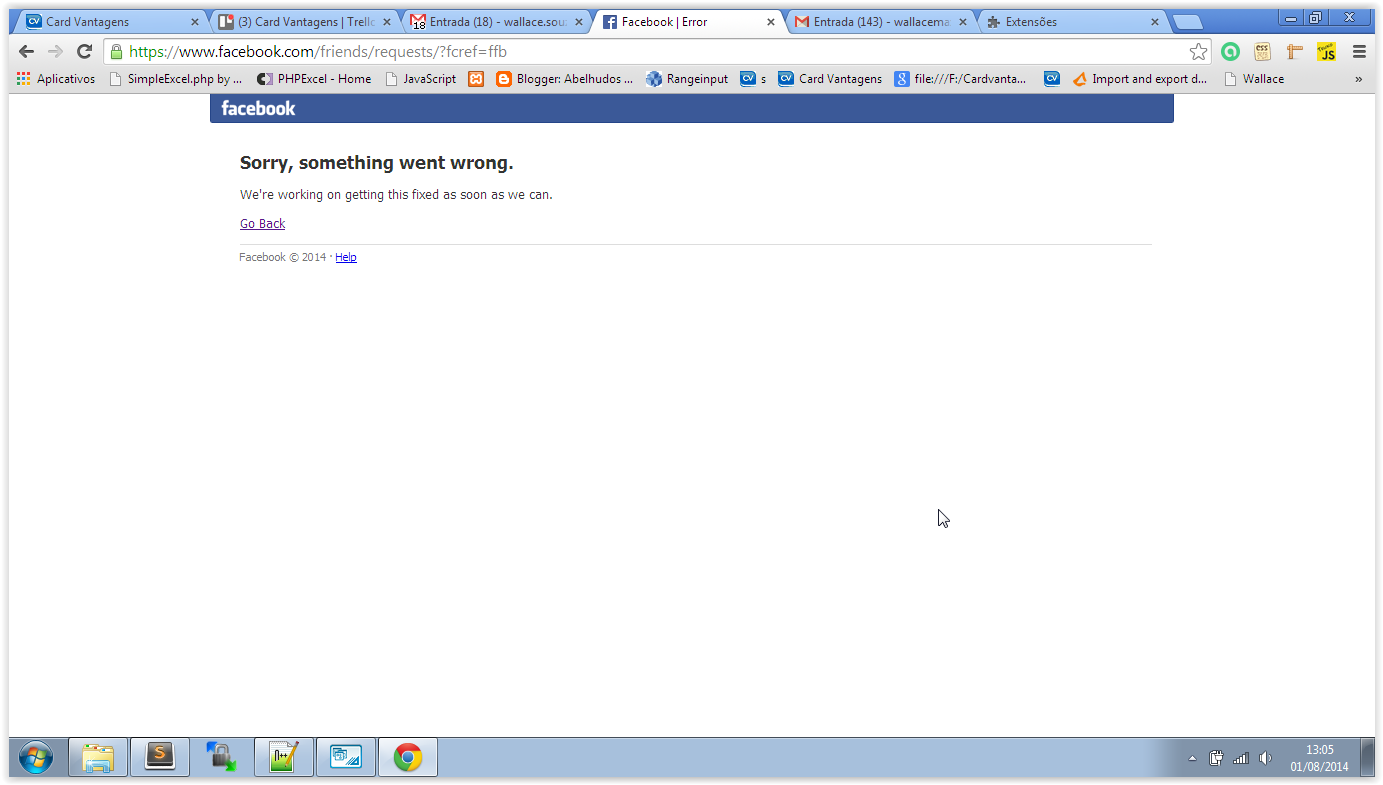Click the facebook logo in header
1383x785 pixels.
tap(258, 108)
